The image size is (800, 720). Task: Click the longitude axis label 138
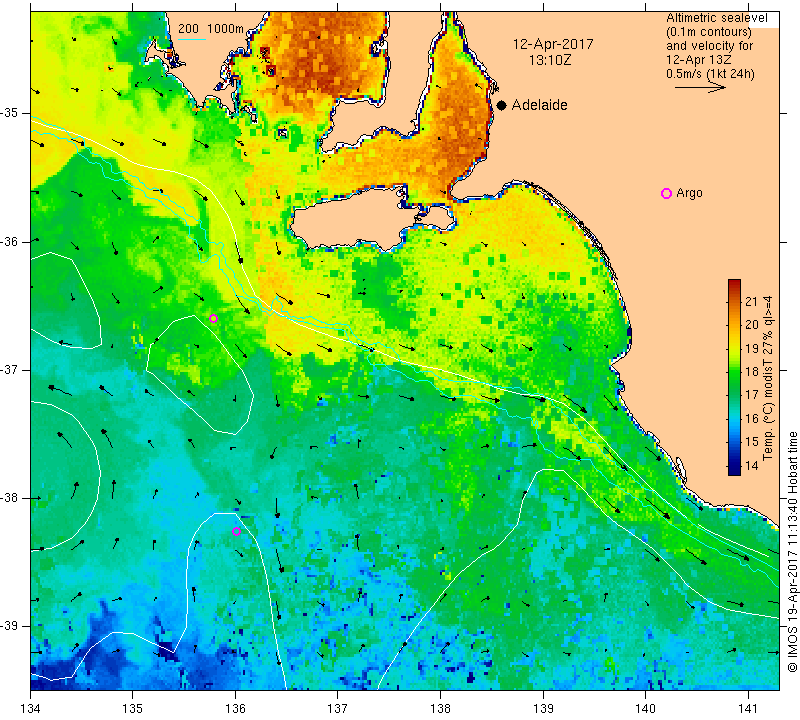click(x=440, y=709)
